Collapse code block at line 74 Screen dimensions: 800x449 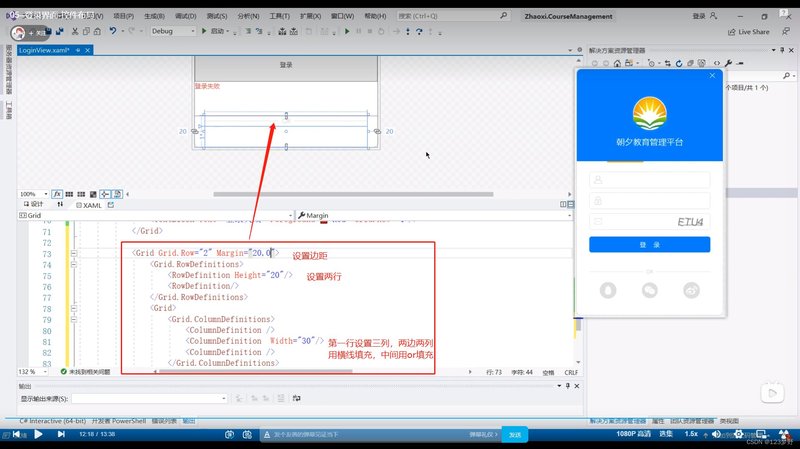click(x=74, y=264)
